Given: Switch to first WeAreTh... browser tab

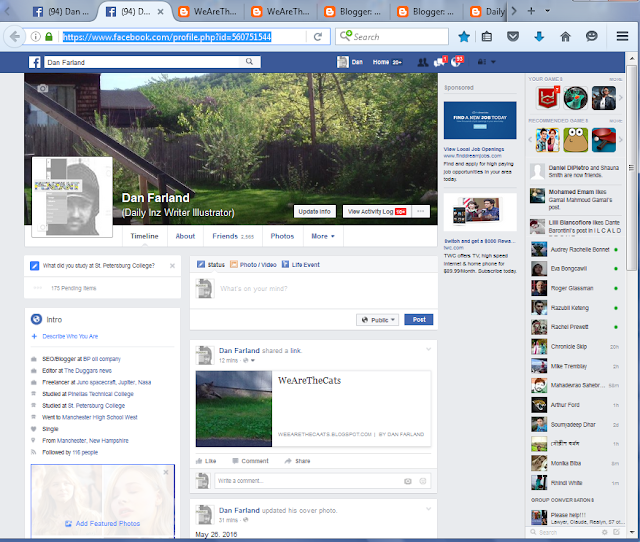Looking at the screenshot, I should [208, 12].
